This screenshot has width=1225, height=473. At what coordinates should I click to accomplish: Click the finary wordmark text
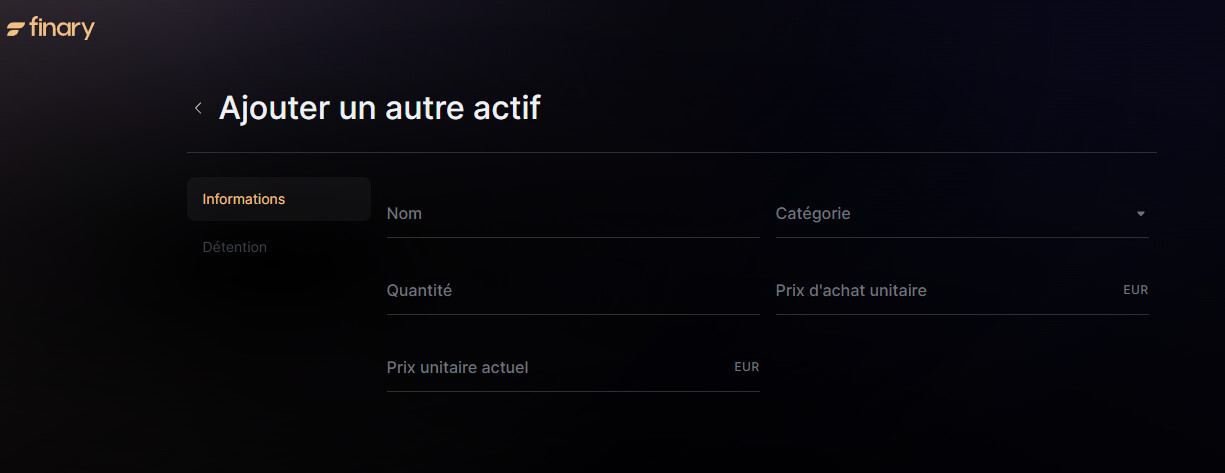(x=61, y=28)
